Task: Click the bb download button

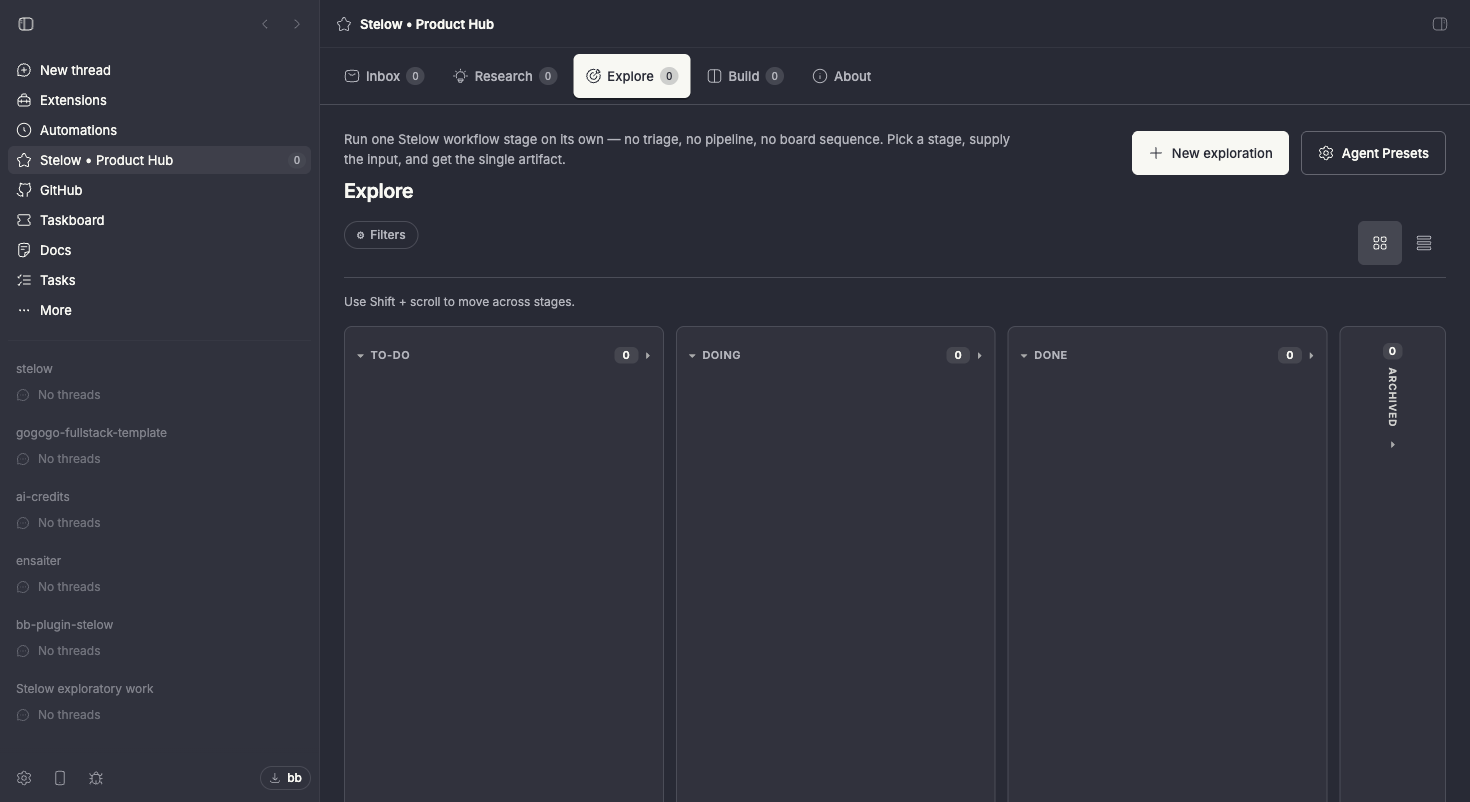Action: tap(285, 778)
